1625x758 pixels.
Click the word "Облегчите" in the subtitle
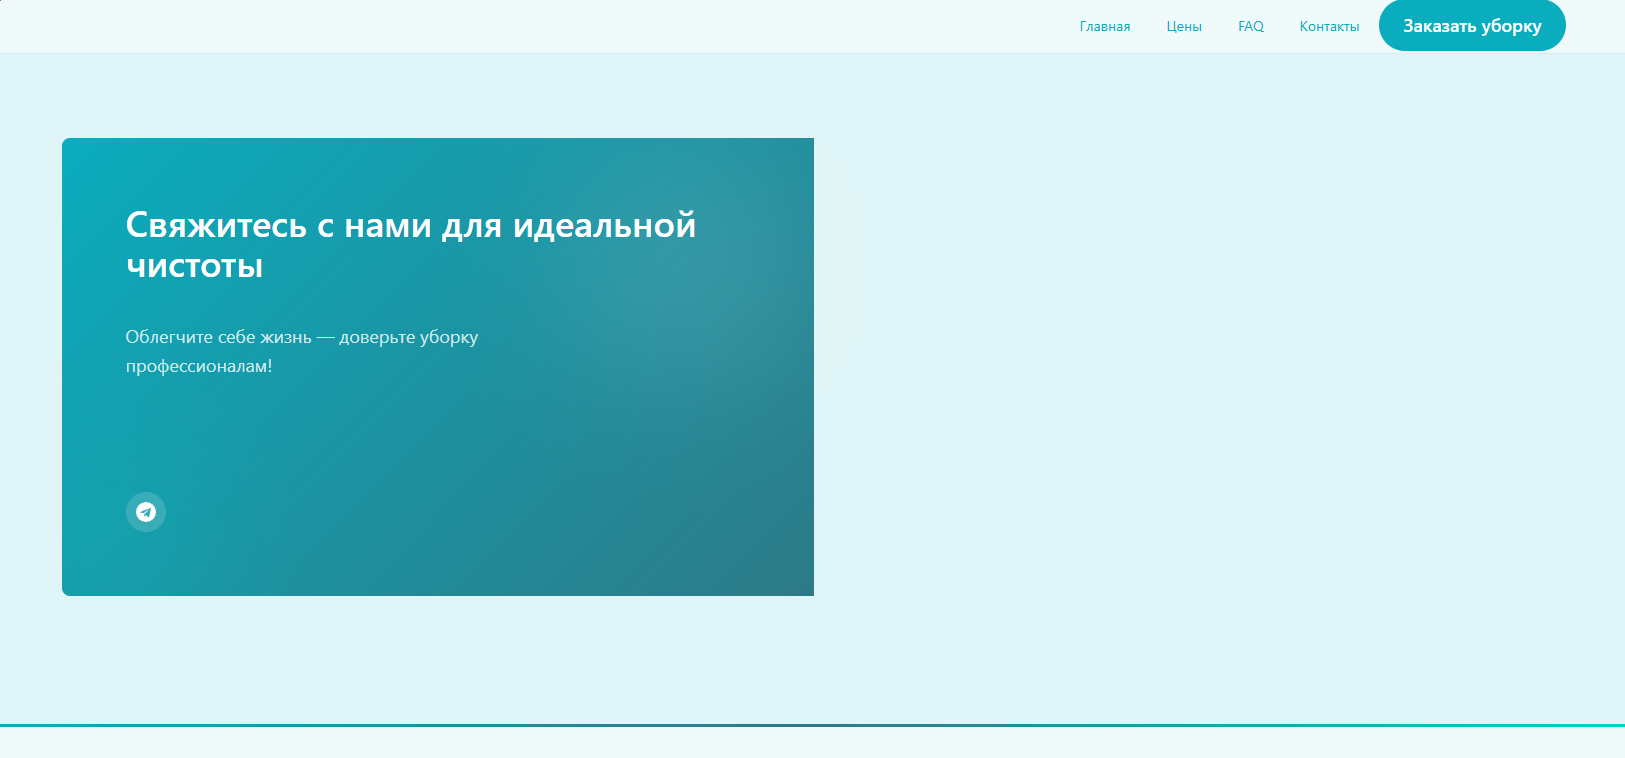coord(168,337)
